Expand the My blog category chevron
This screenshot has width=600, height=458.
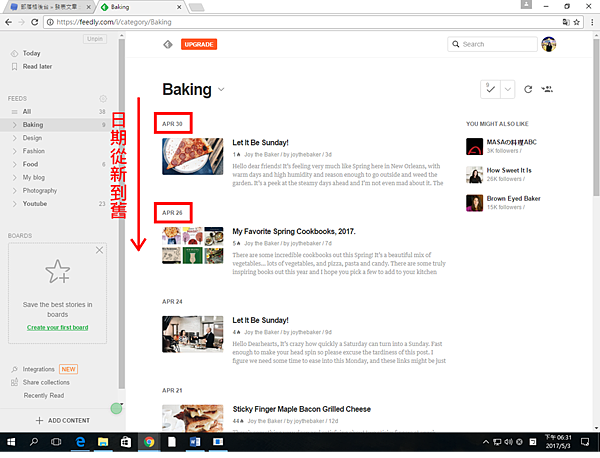pyautogui.click(x=15, y=178)
